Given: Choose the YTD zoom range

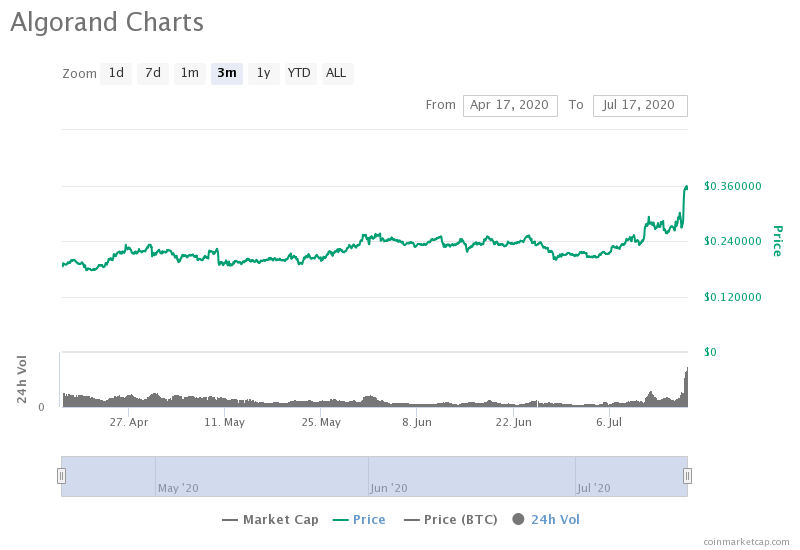Looking at the screenshot, I should pyautogui.click(x=301, y=73).
